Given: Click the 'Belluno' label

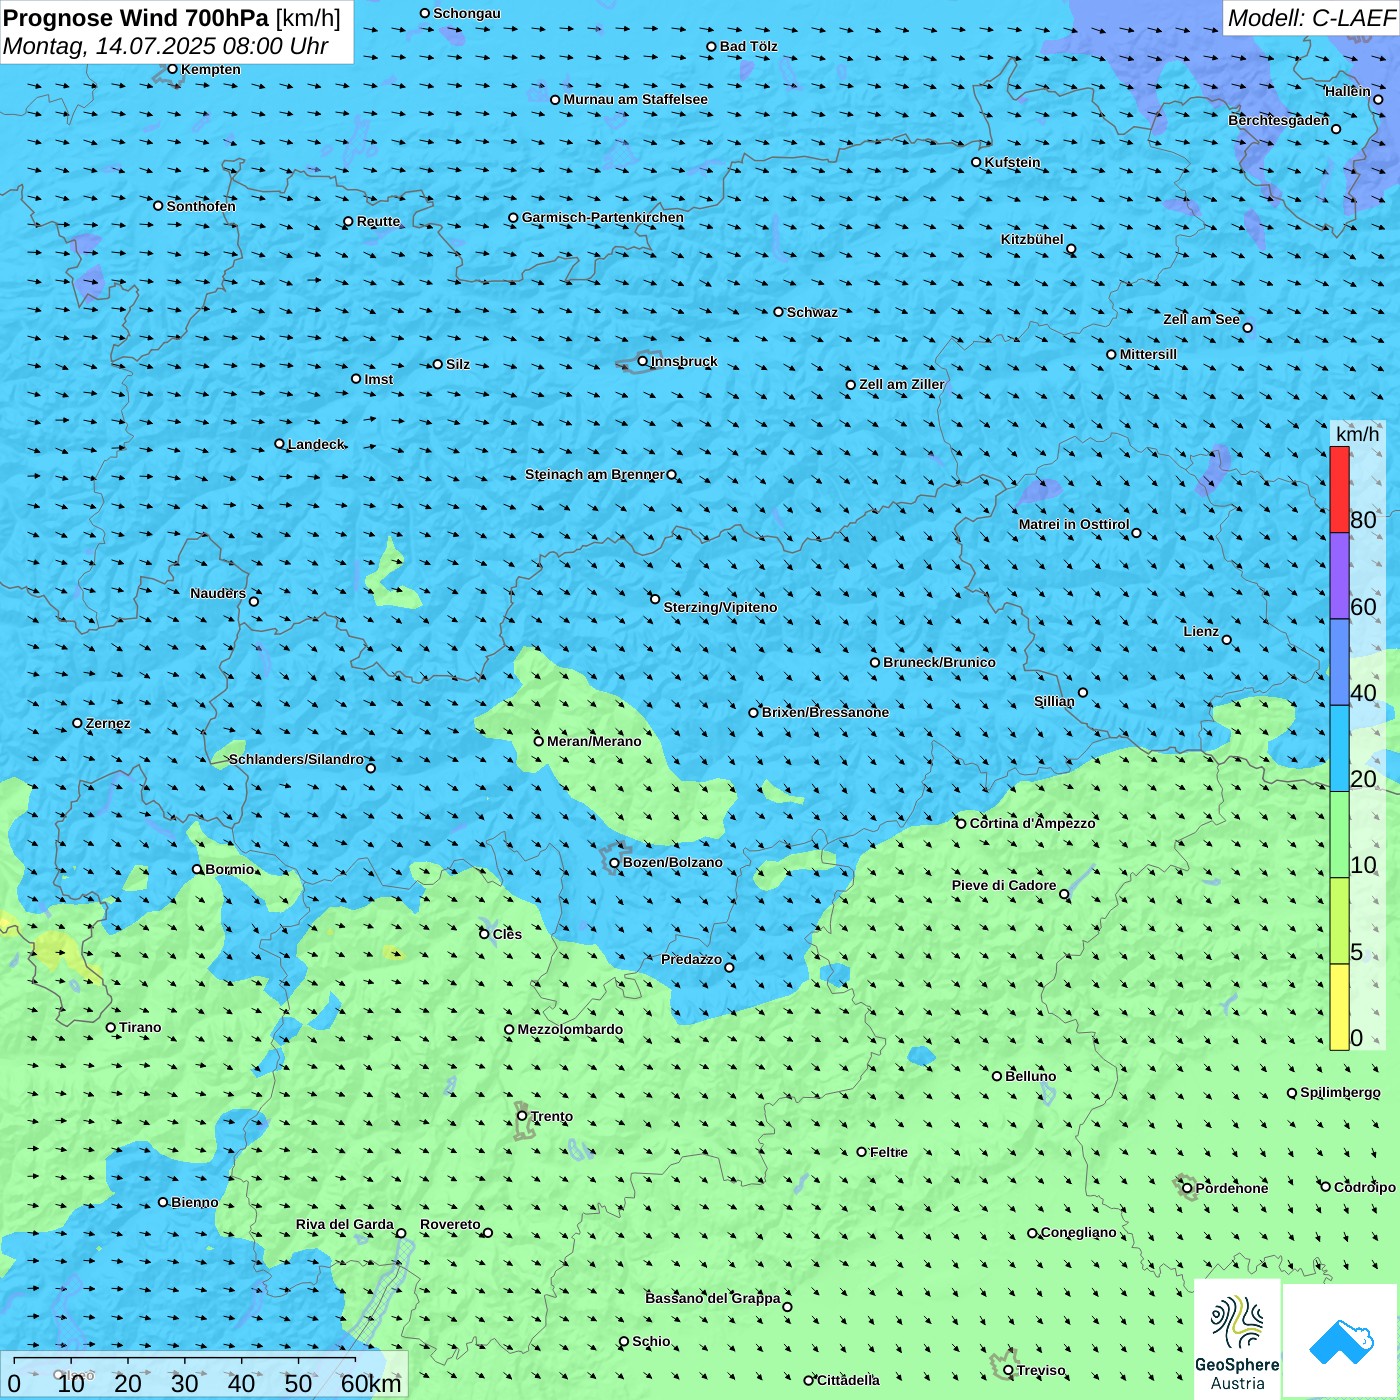Looking at the screenshot, I should click(x=1030, y=1076).
